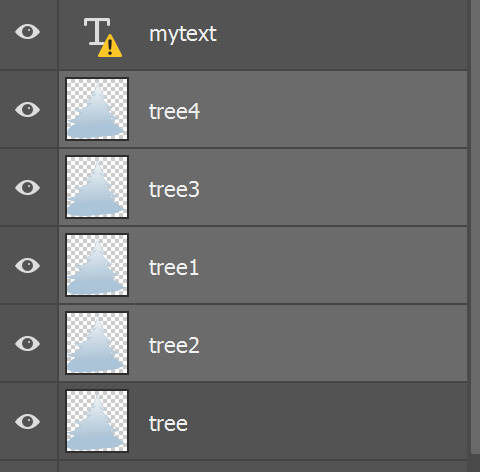Viewport: 480px width, 472px height.
Task: Select the layer named tree4
Action: 174,111
